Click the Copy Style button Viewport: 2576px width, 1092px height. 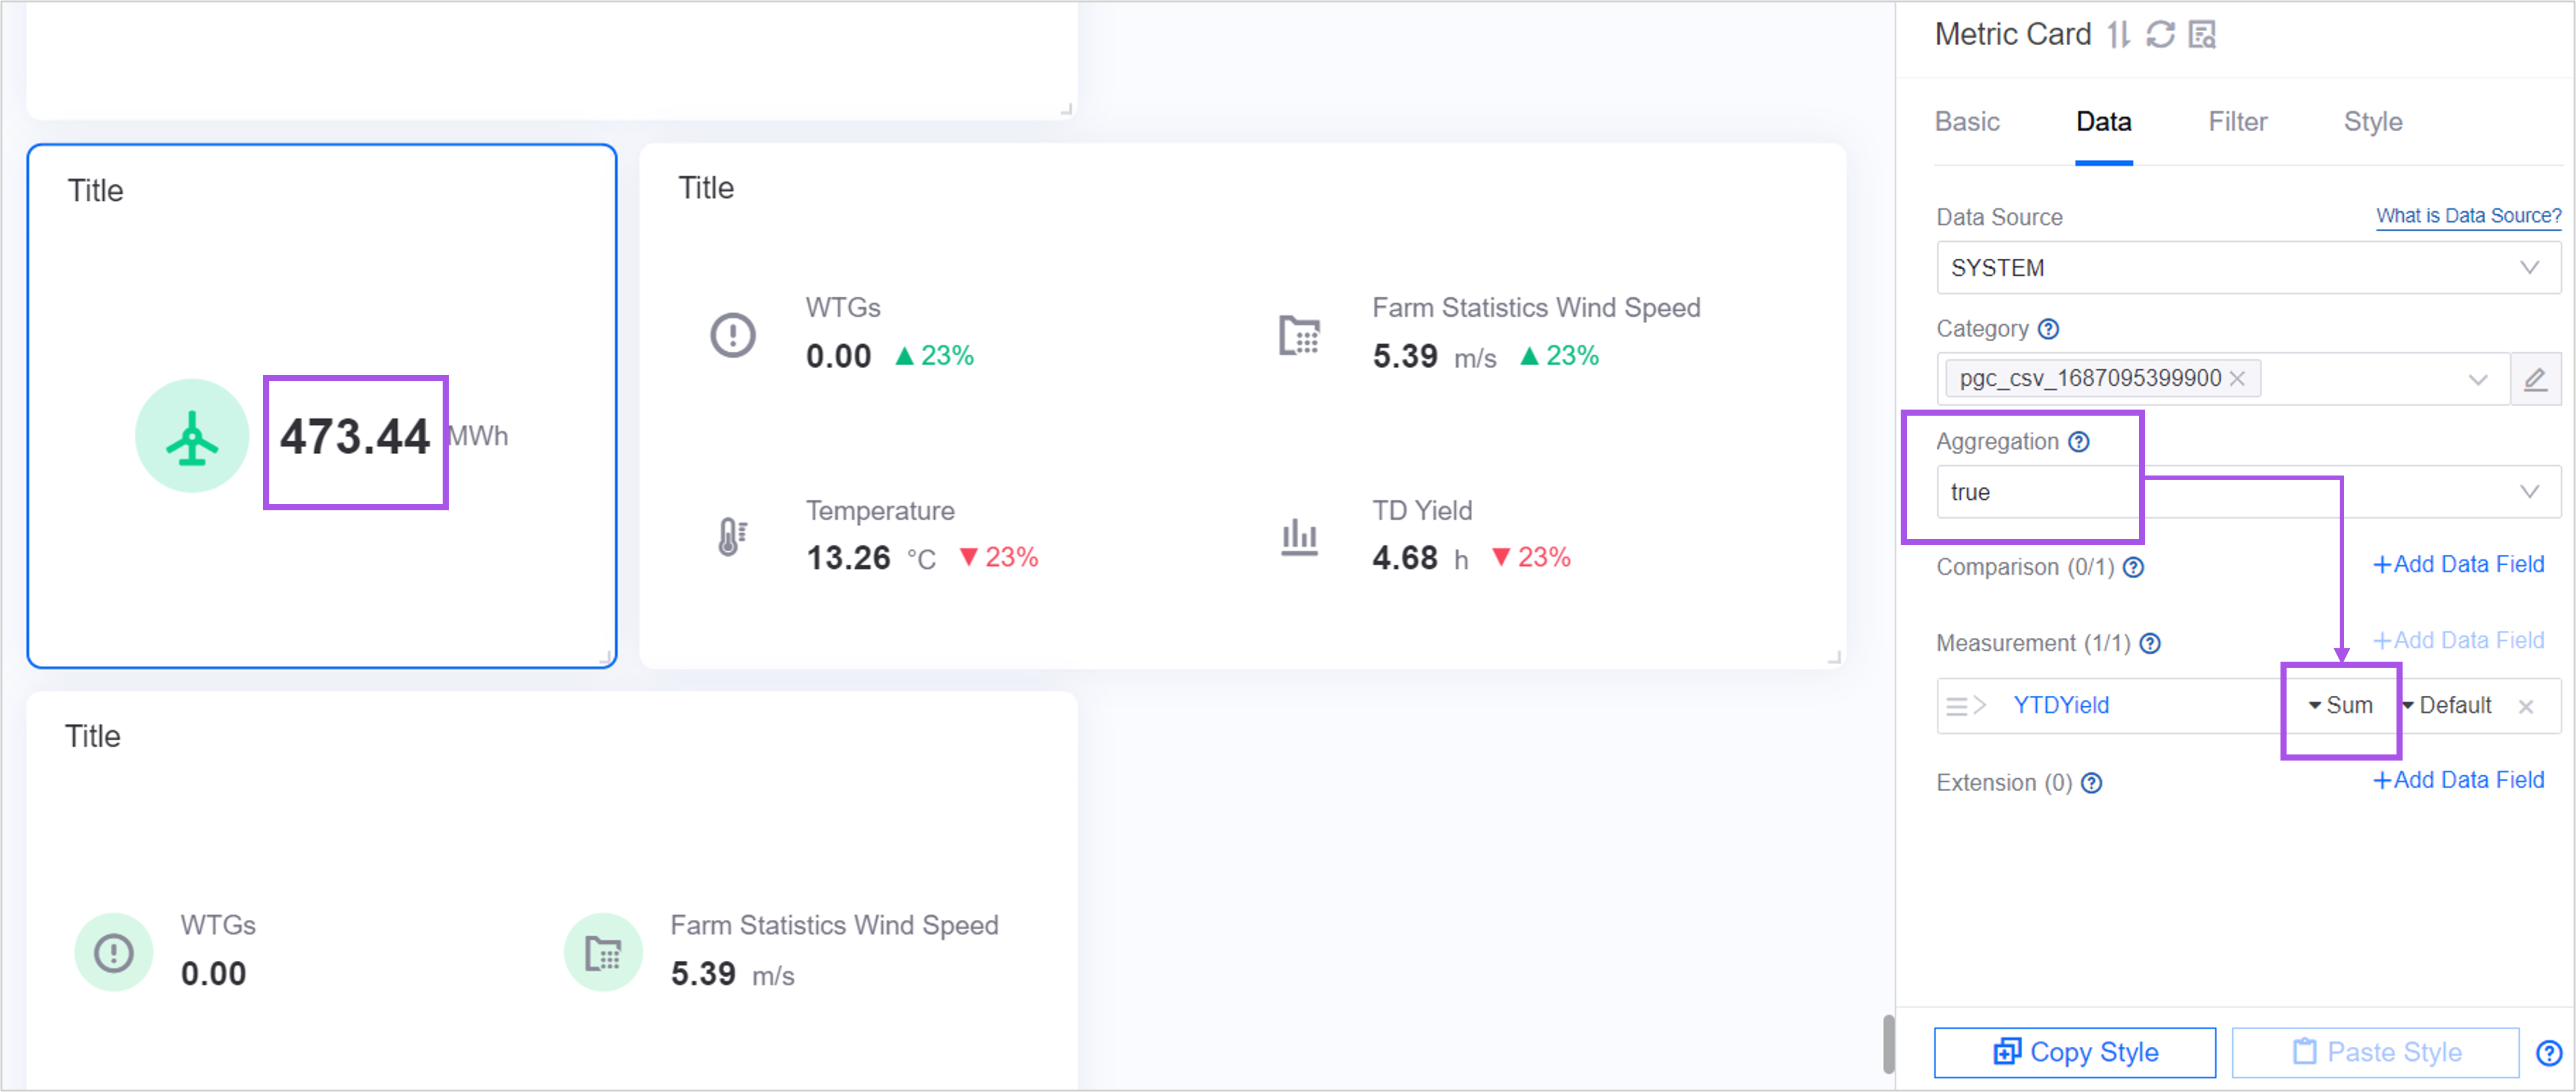click(x=2074, y=1052)
